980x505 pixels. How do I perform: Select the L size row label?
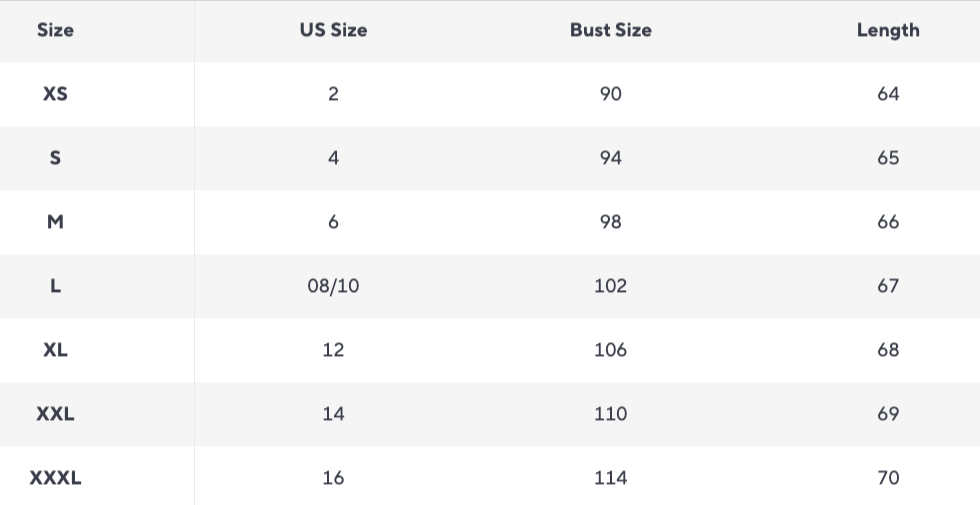[x=55, y=286]
